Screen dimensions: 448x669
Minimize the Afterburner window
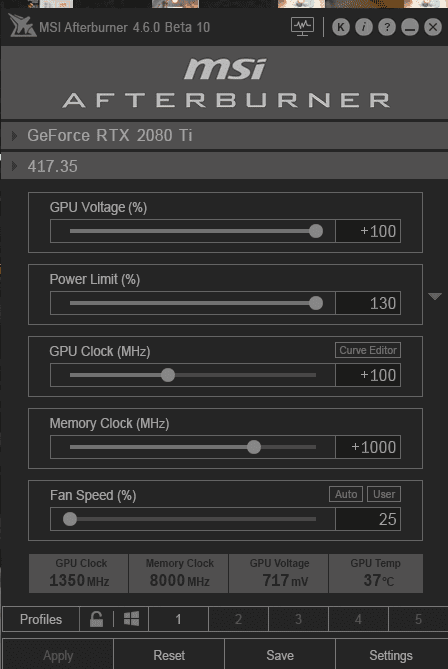pos(410,27)
